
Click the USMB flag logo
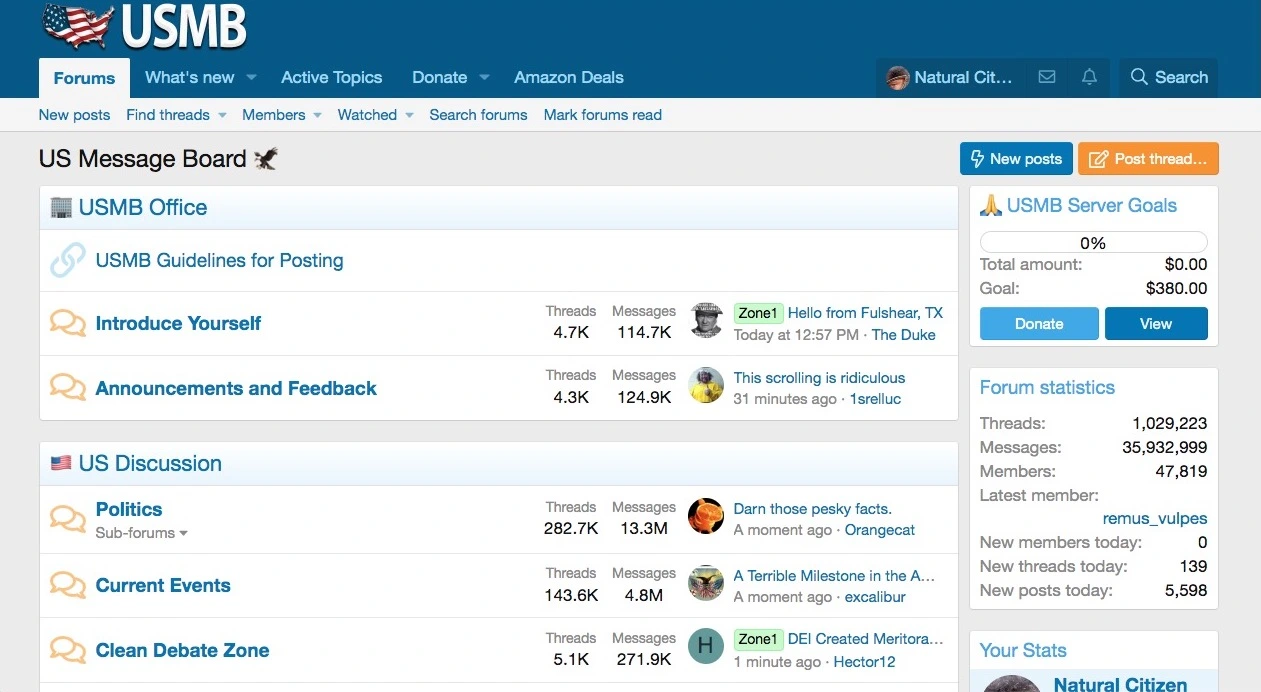click(x=145, y=27)
